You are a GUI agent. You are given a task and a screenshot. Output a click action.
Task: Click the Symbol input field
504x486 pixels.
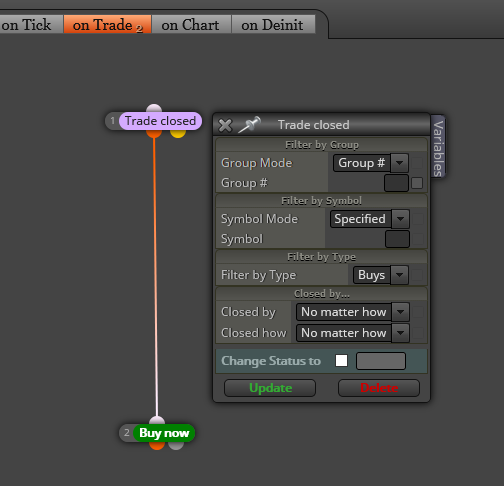(x=397, y=239)
